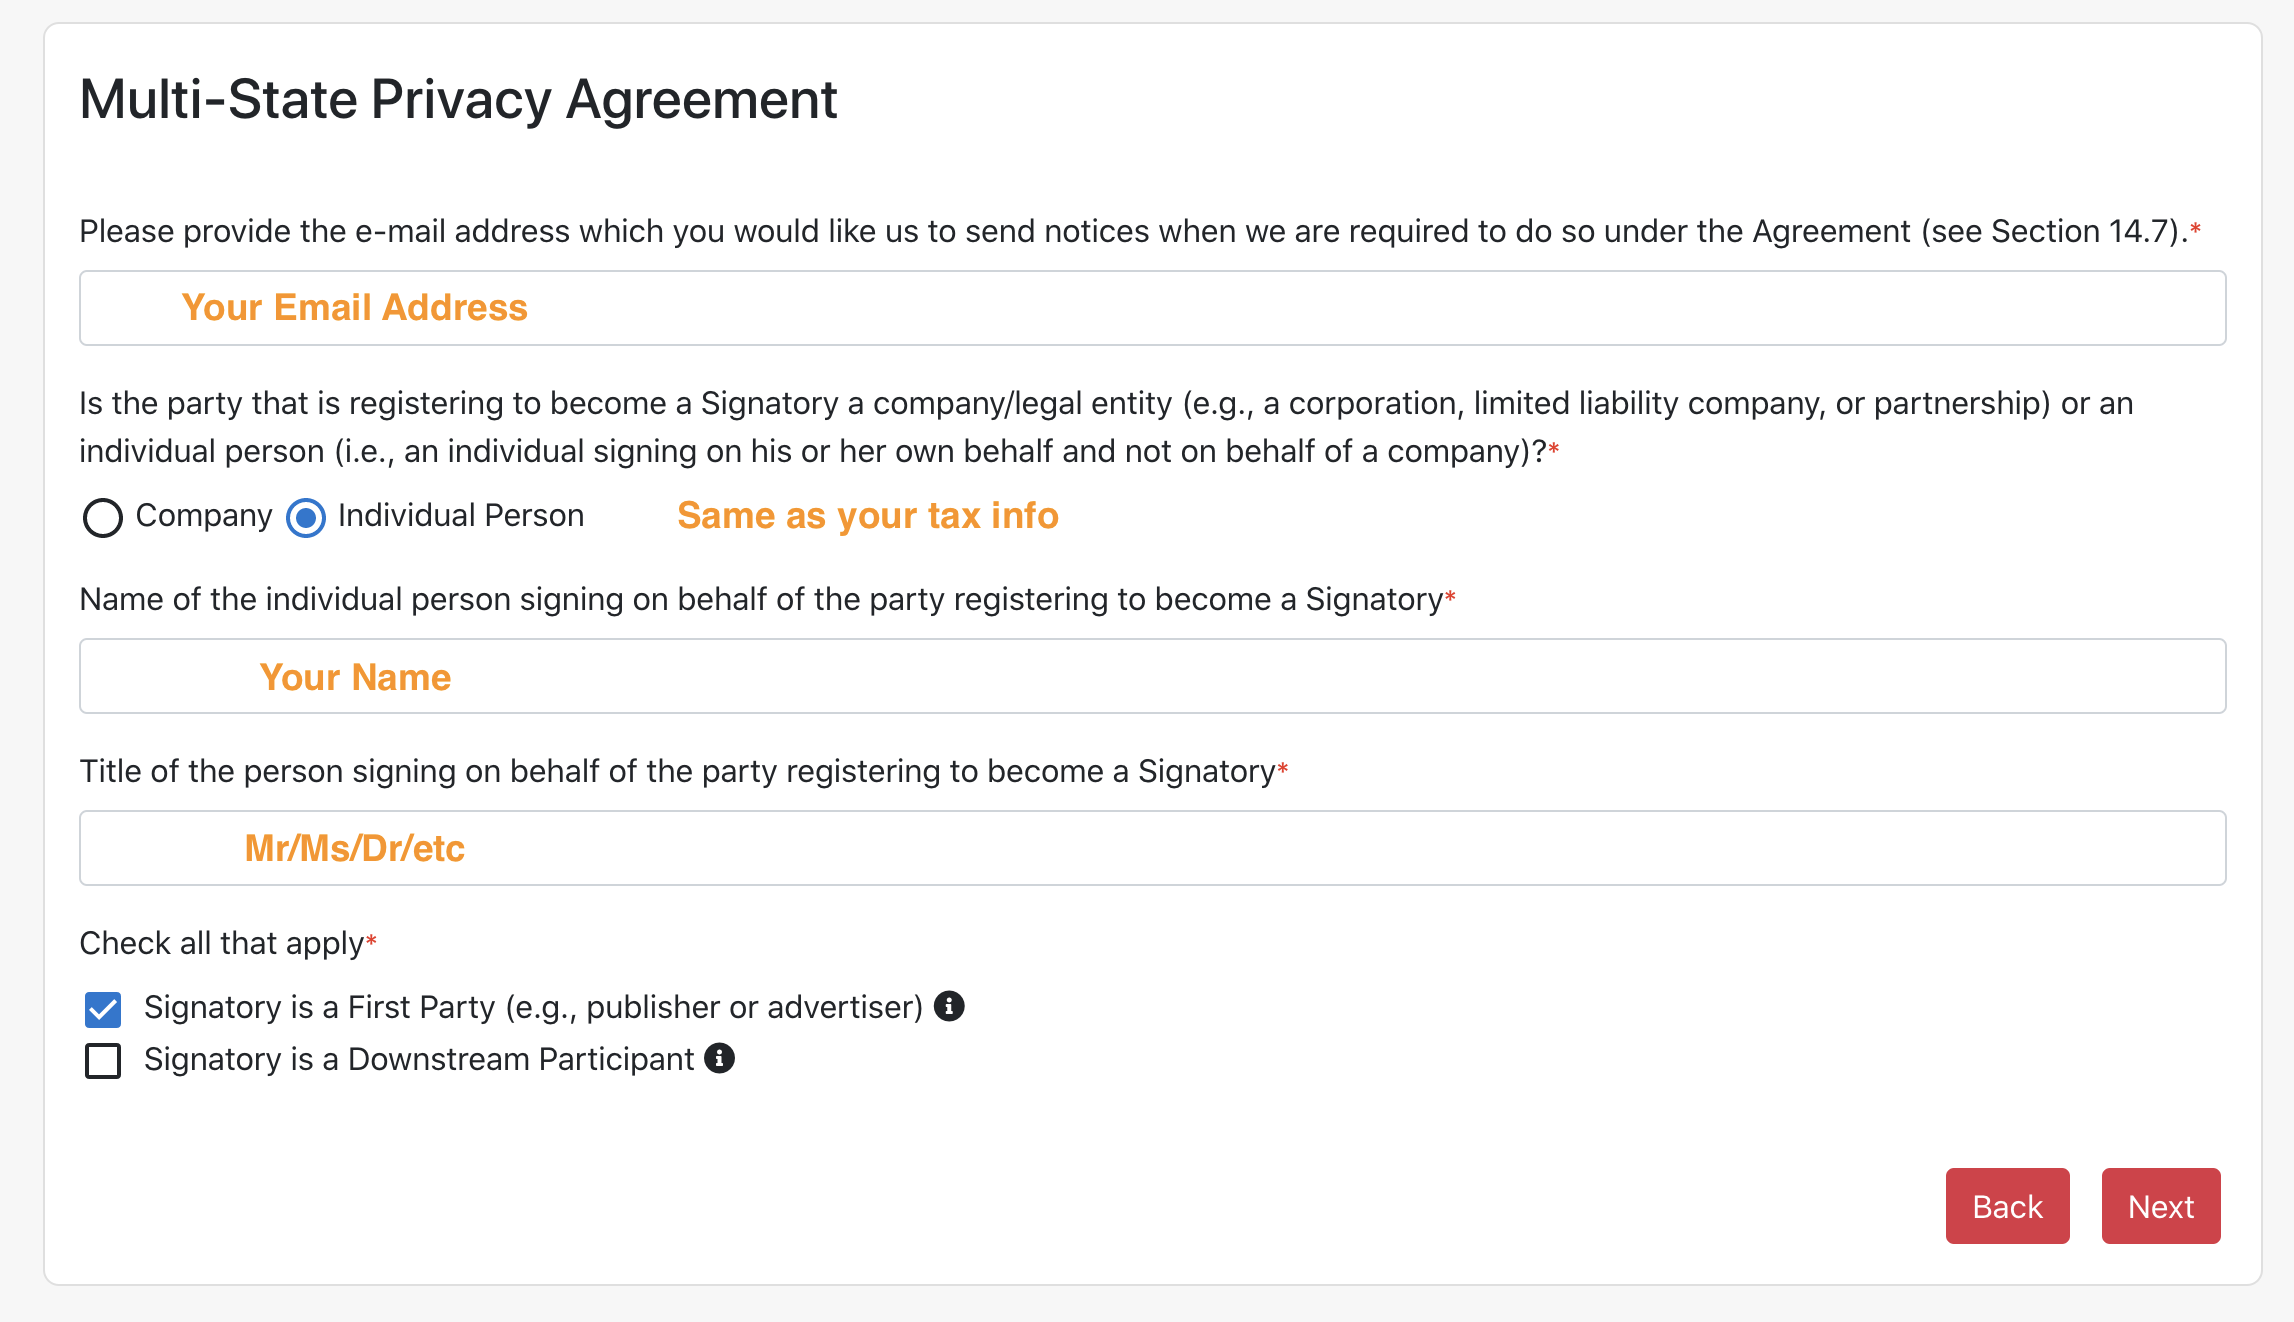Open info icon beside Downstream Participant option

point(719,1058)
